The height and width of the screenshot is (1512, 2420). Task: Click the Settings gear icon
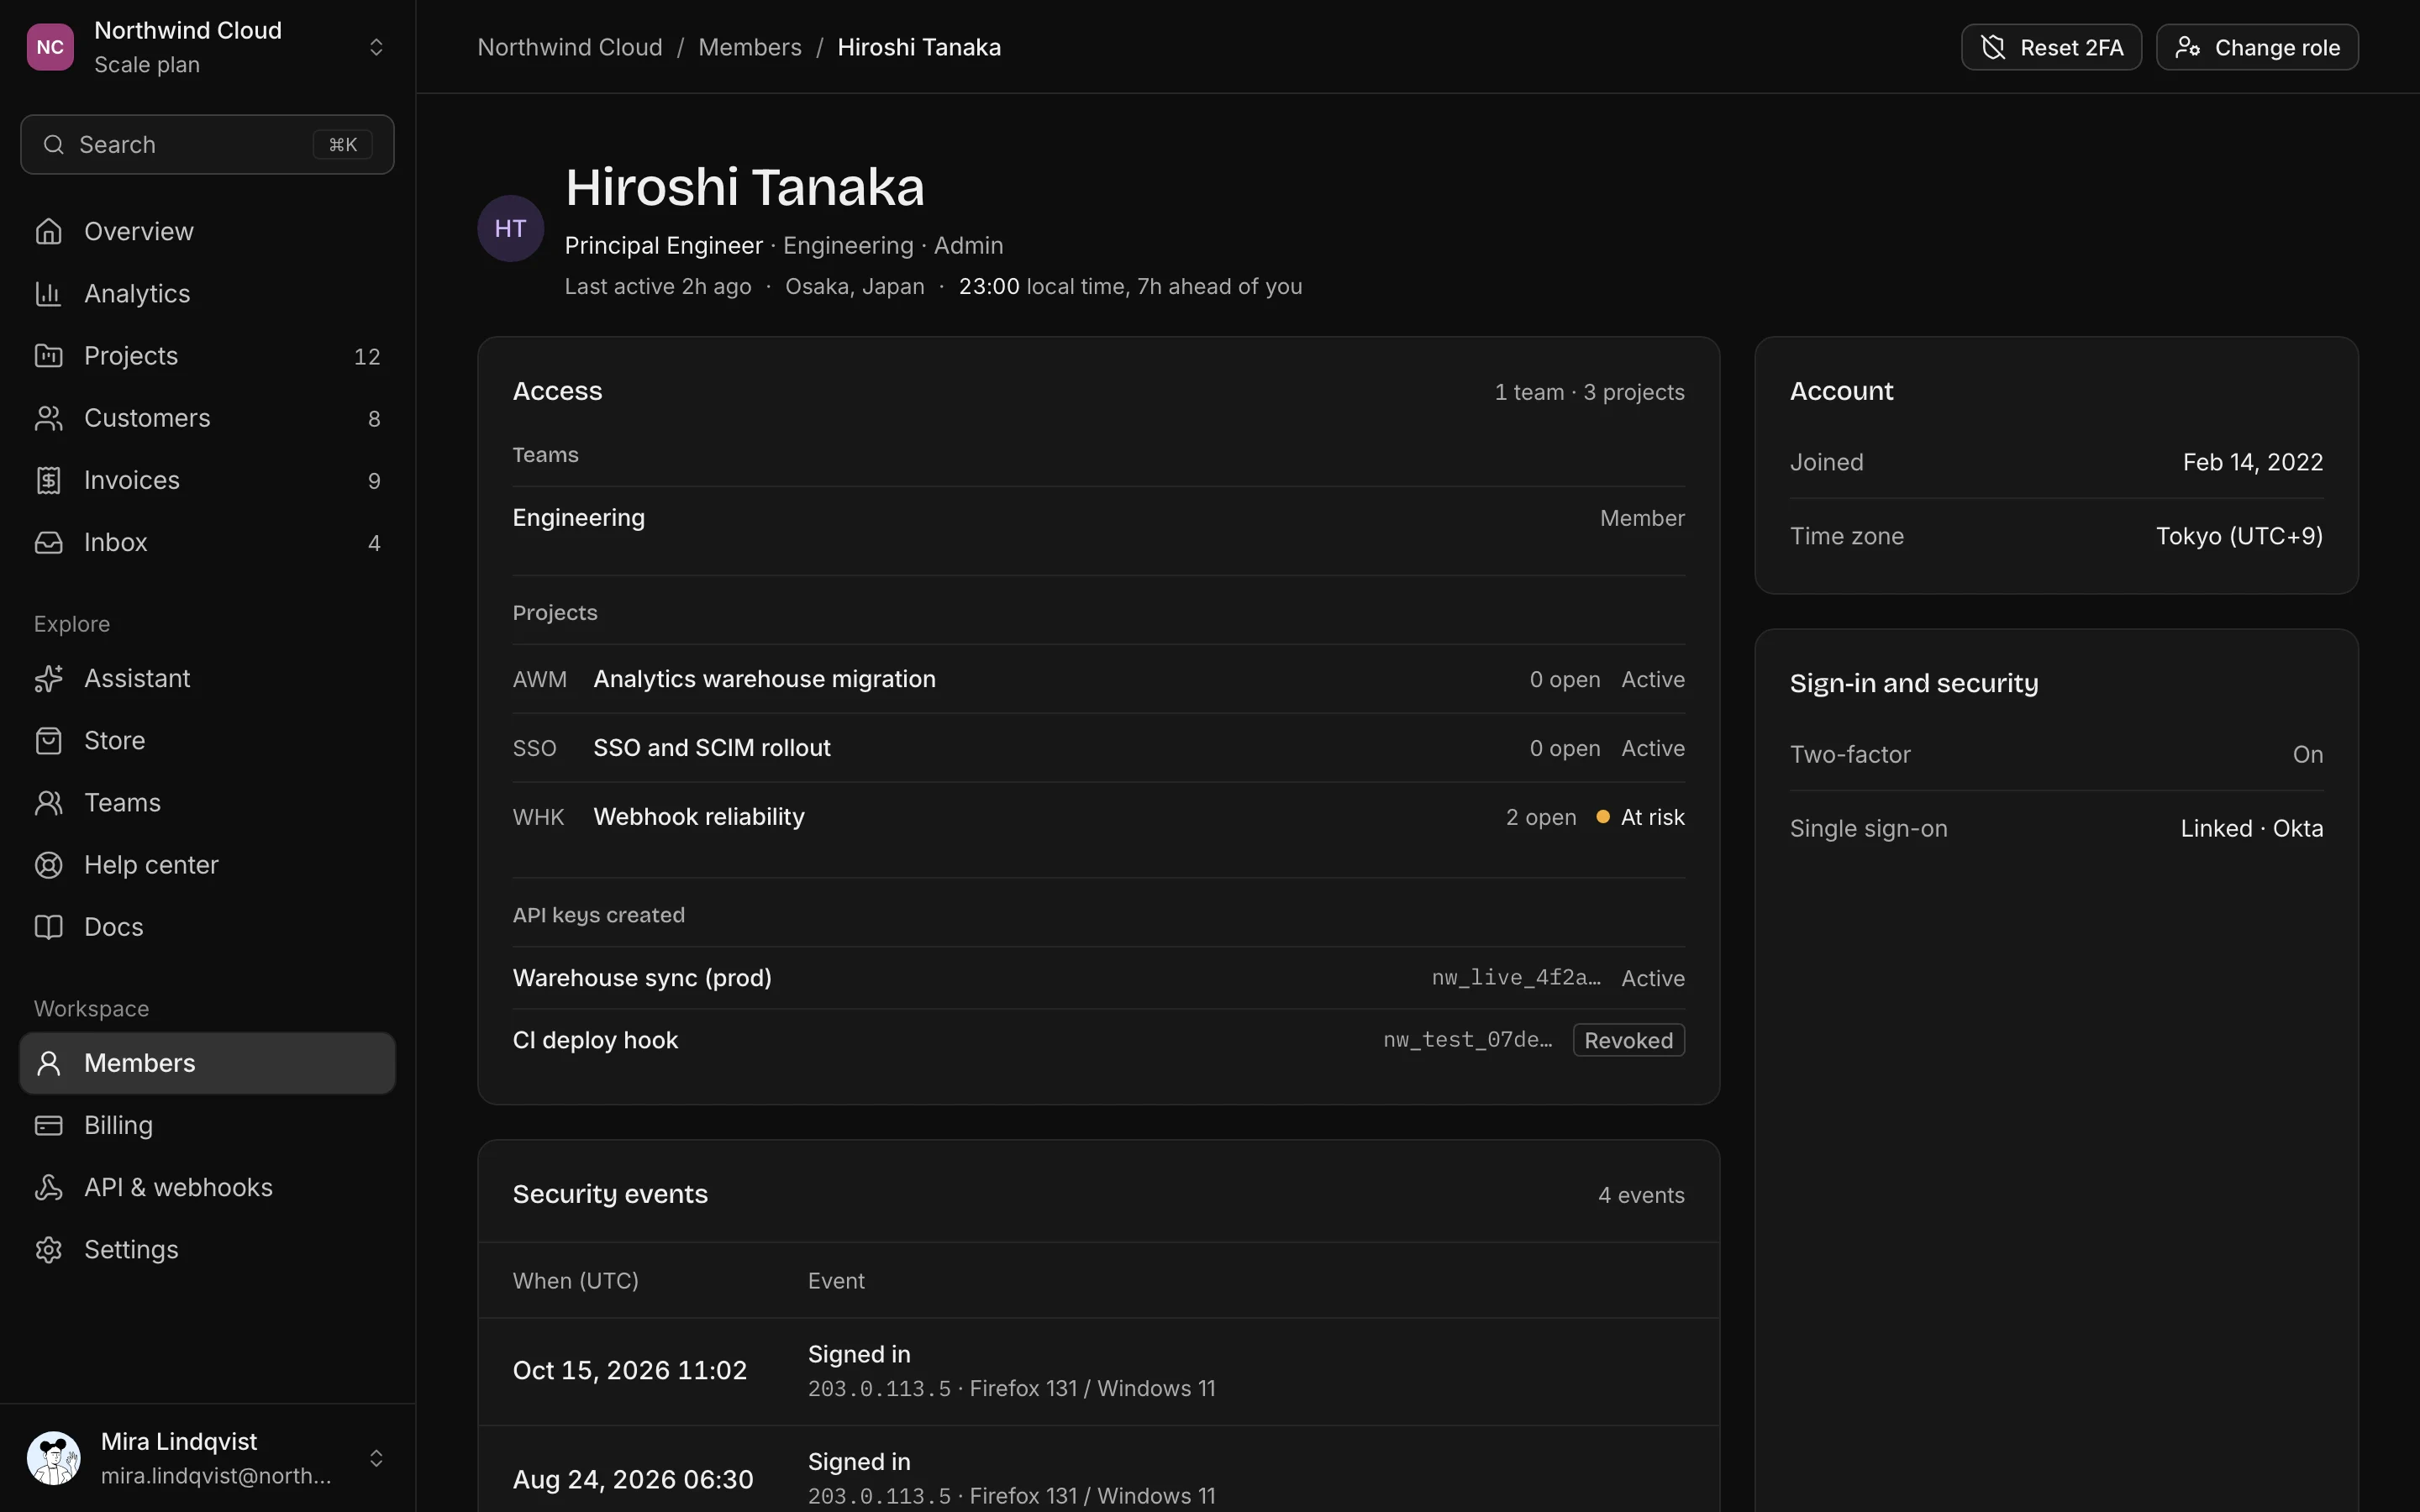(x=48, y=1249)
